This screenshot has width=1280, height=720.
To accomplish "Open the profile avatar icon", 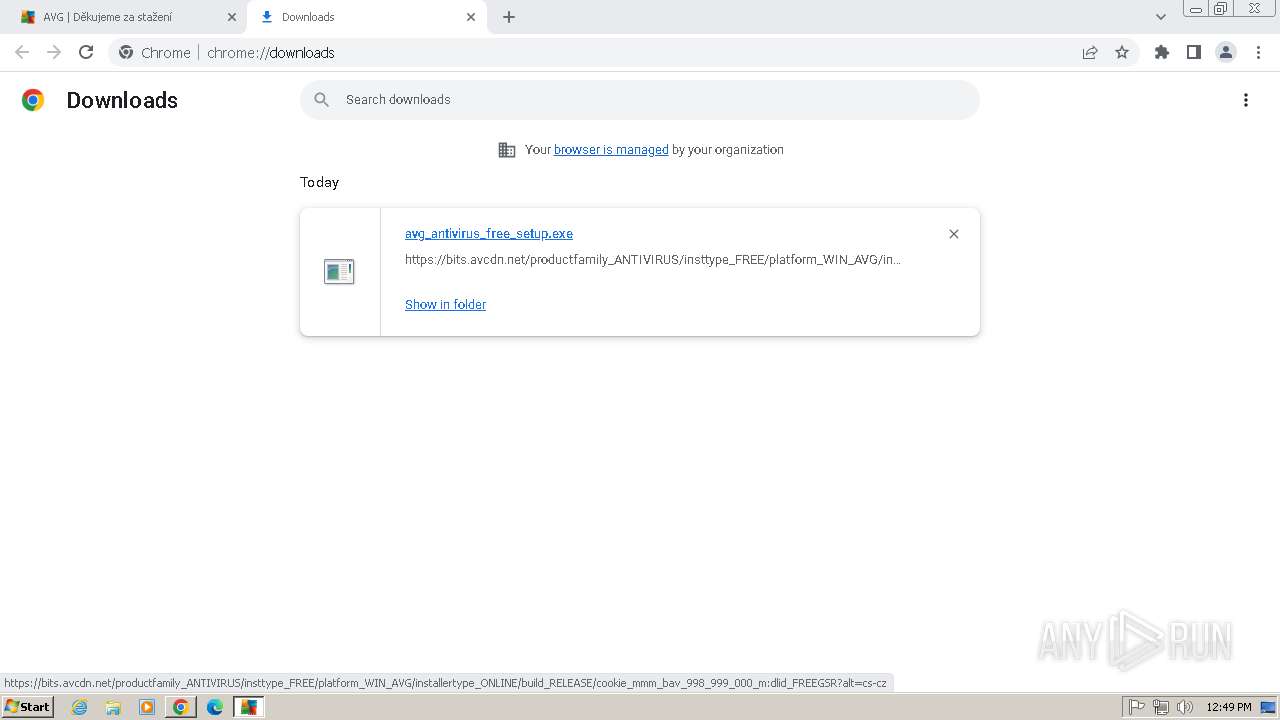I will 1226,52.
